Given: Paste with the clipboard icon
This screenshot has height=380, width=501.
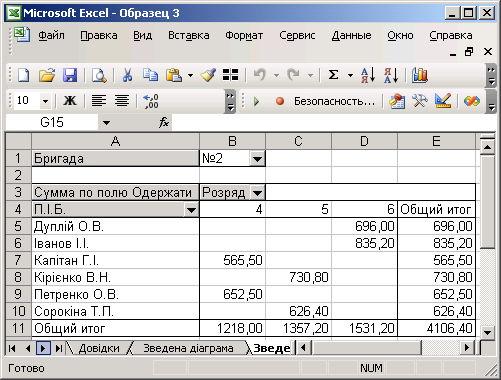Looking at the screenshot, I should pos(174,75).
